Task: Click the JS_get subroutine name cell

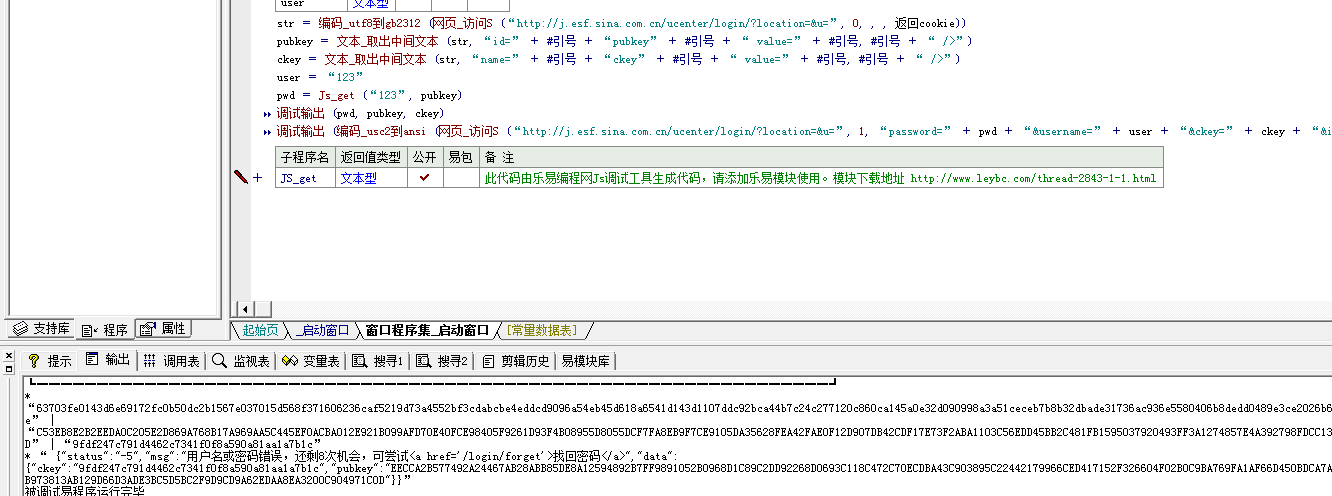Action: pos(304,178)
